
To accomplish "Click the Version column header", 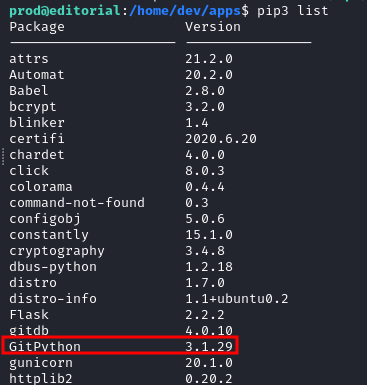I will [x=213, y=27].
